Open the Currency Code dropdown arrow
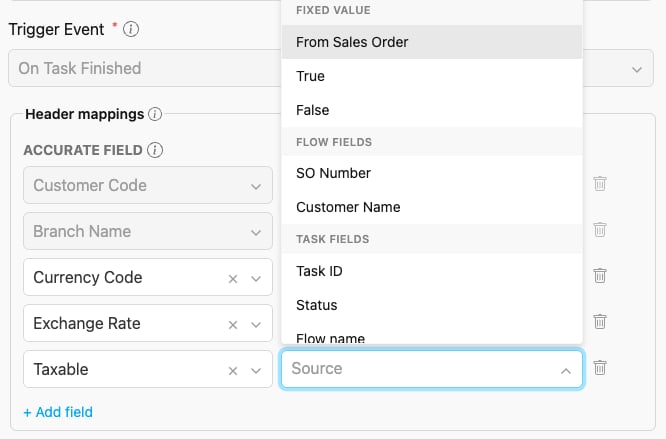 256,279
